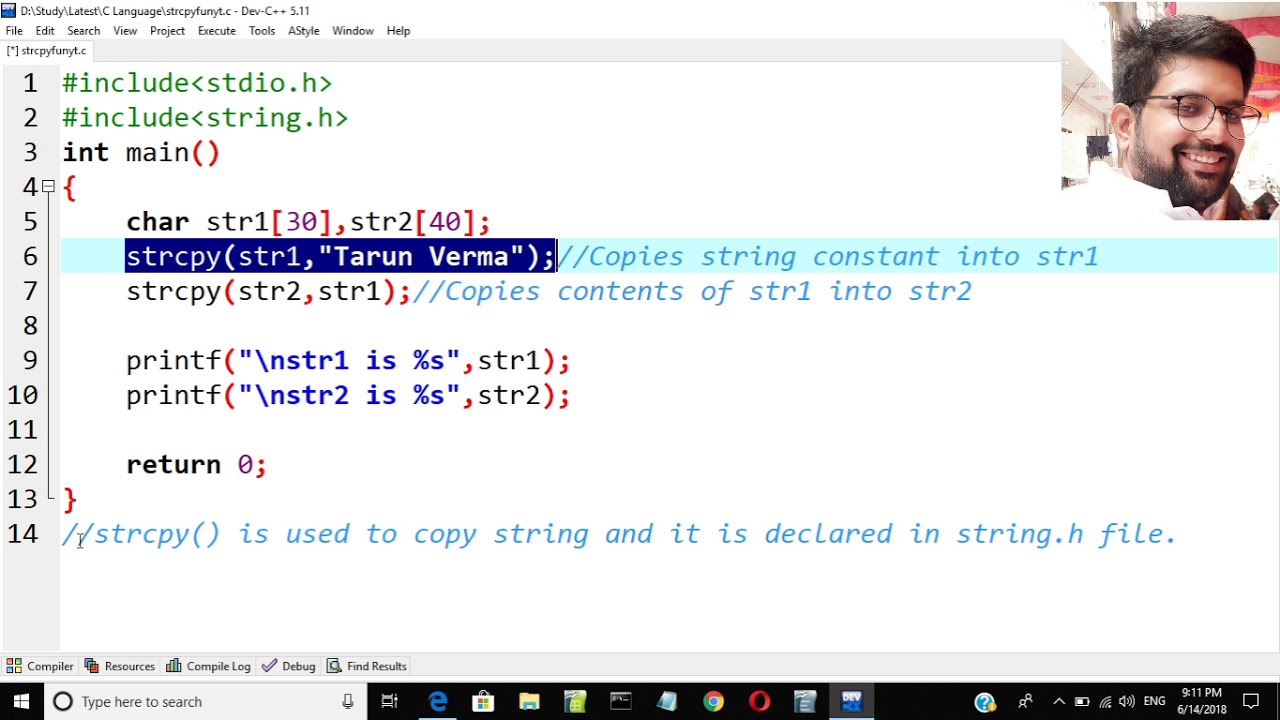The width and height of the screenshot is (1280, 720).
Task: Click the highlighted strcpy(str1,"Tarun Verma") statement
Action: [x=340, y=257]
